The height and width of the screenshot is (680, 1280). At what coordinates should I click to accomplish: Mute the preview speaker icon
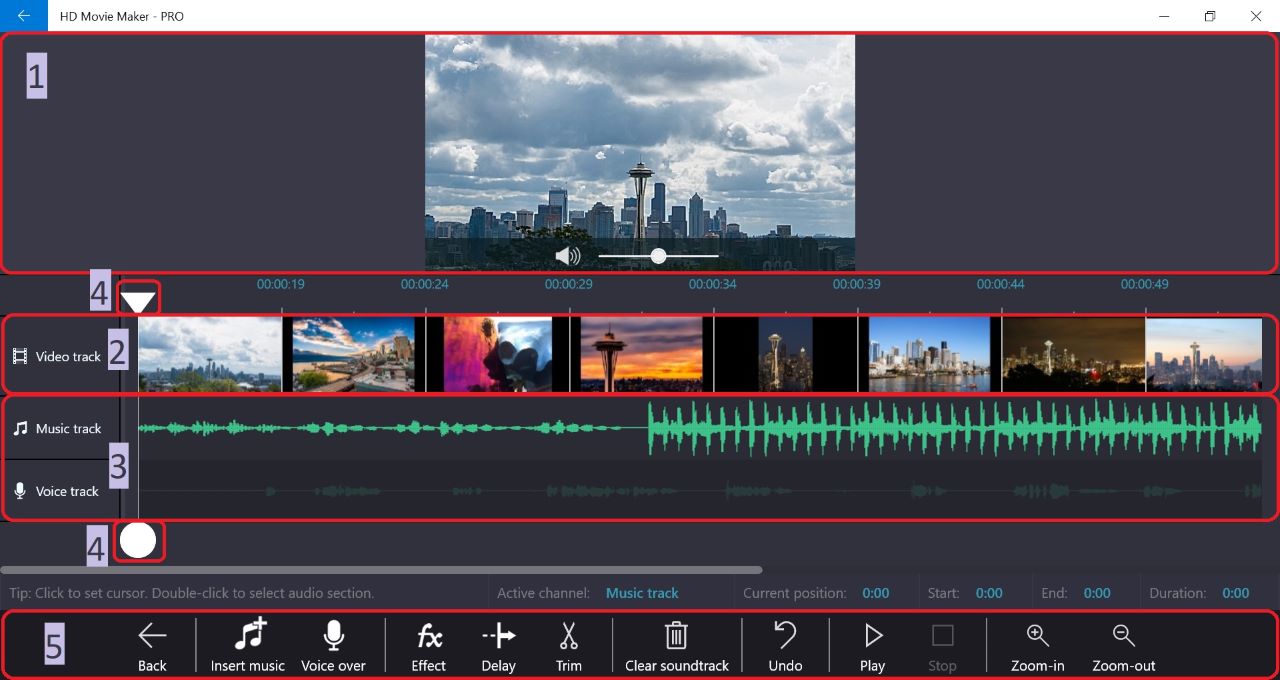point(567,256)
